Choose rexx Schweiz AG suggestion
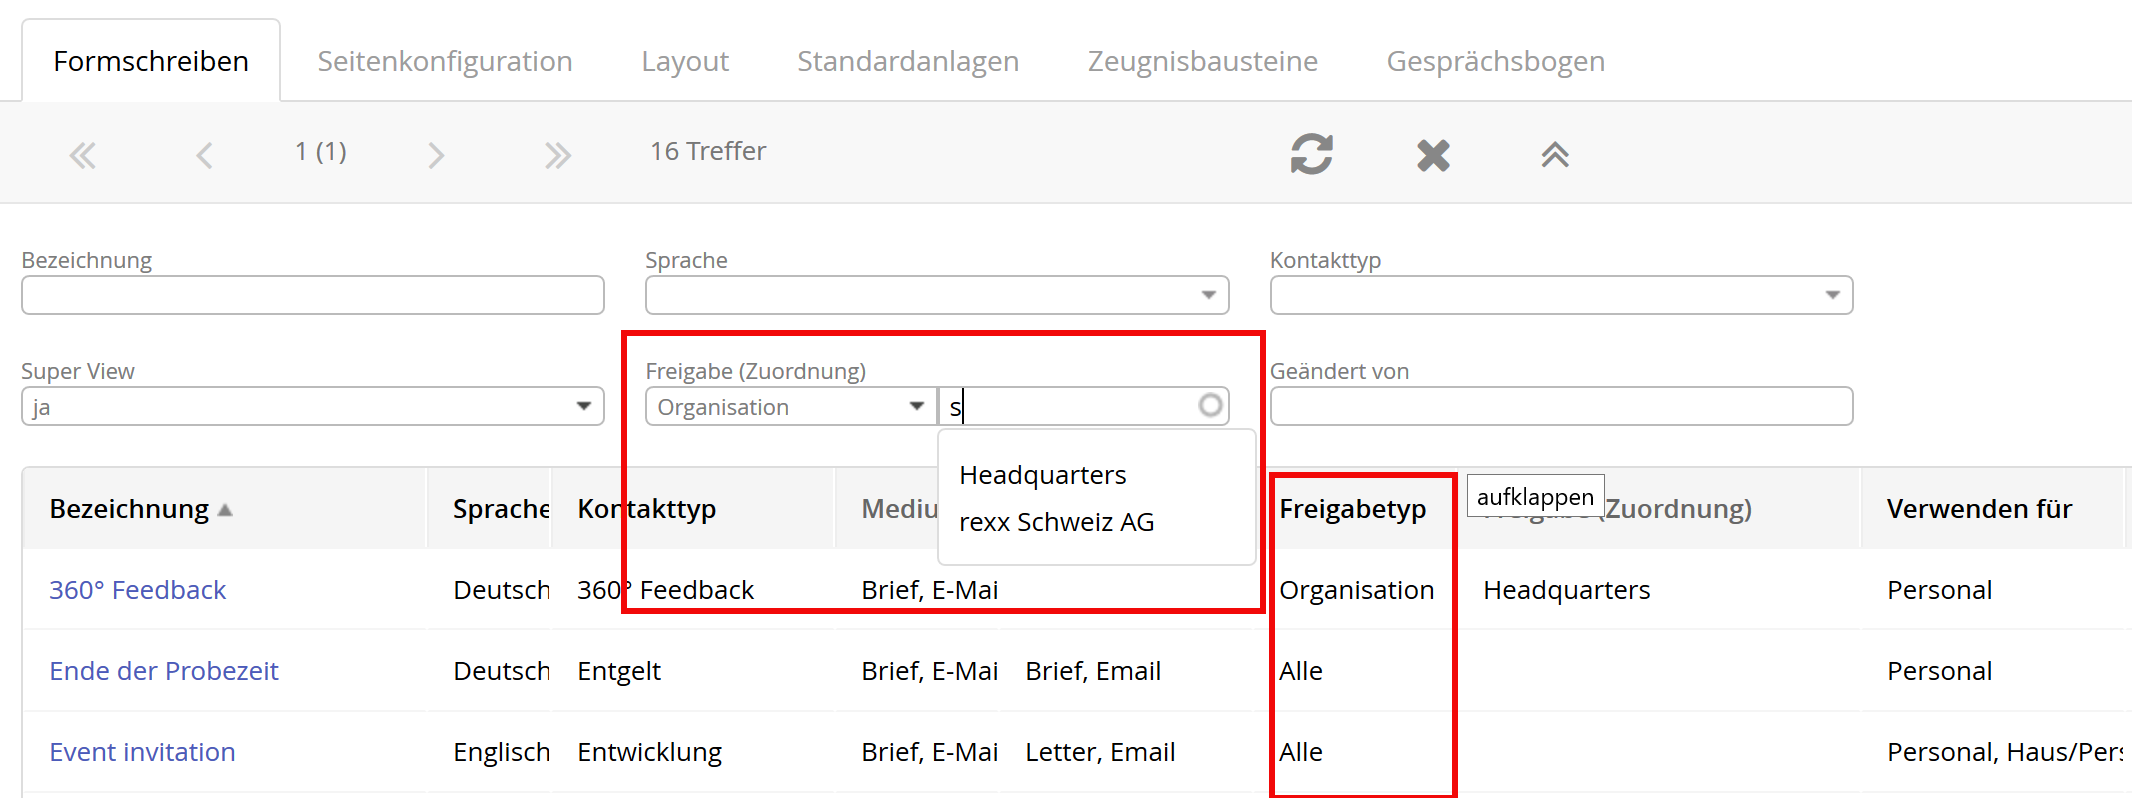Image resolution: width=2132 pixels, height=798 pixels. tap(1056, 522)
